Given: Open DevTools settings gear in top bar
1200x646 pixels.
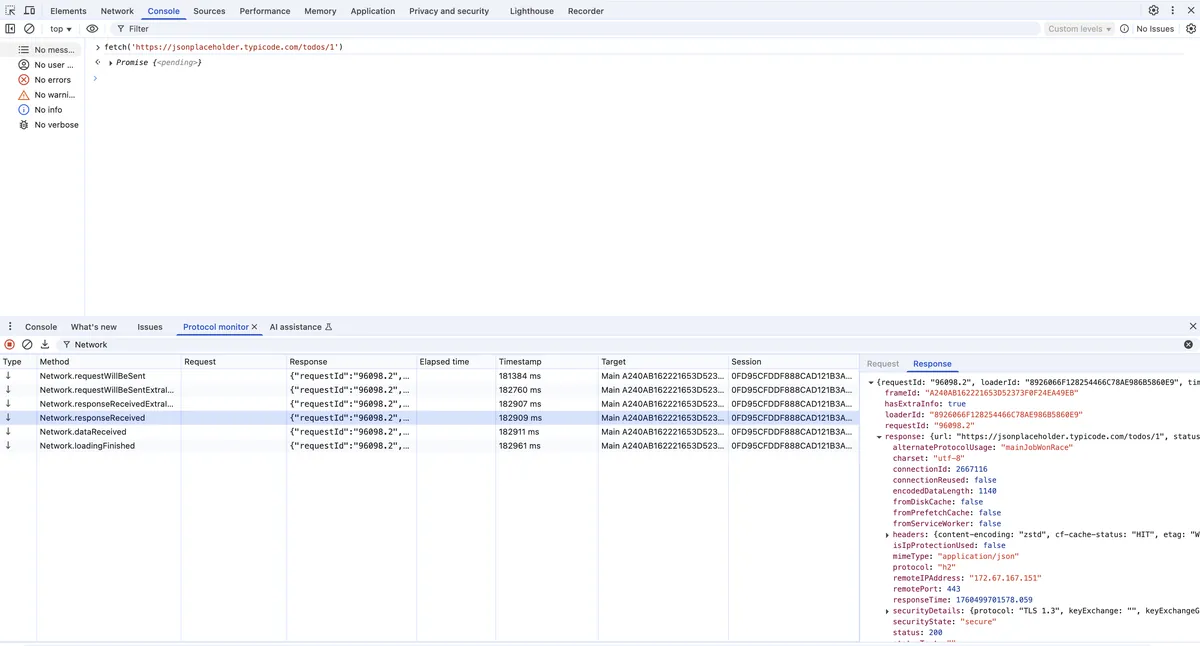Looking at the screenshot, I should (x=1153, y=11).
